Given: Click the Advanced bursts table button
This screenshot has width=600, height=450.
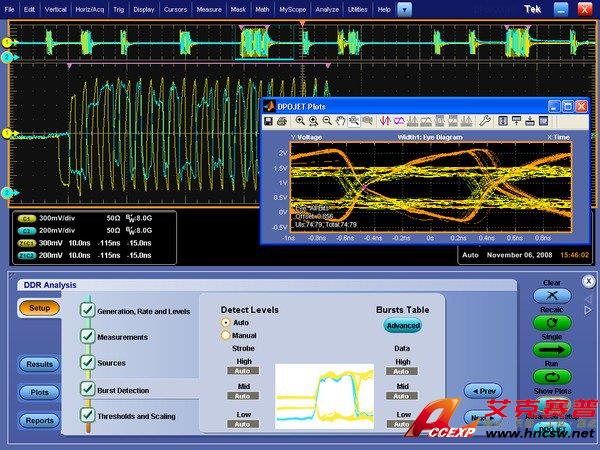Looking at the screenshot, I should tap(402, 326).
